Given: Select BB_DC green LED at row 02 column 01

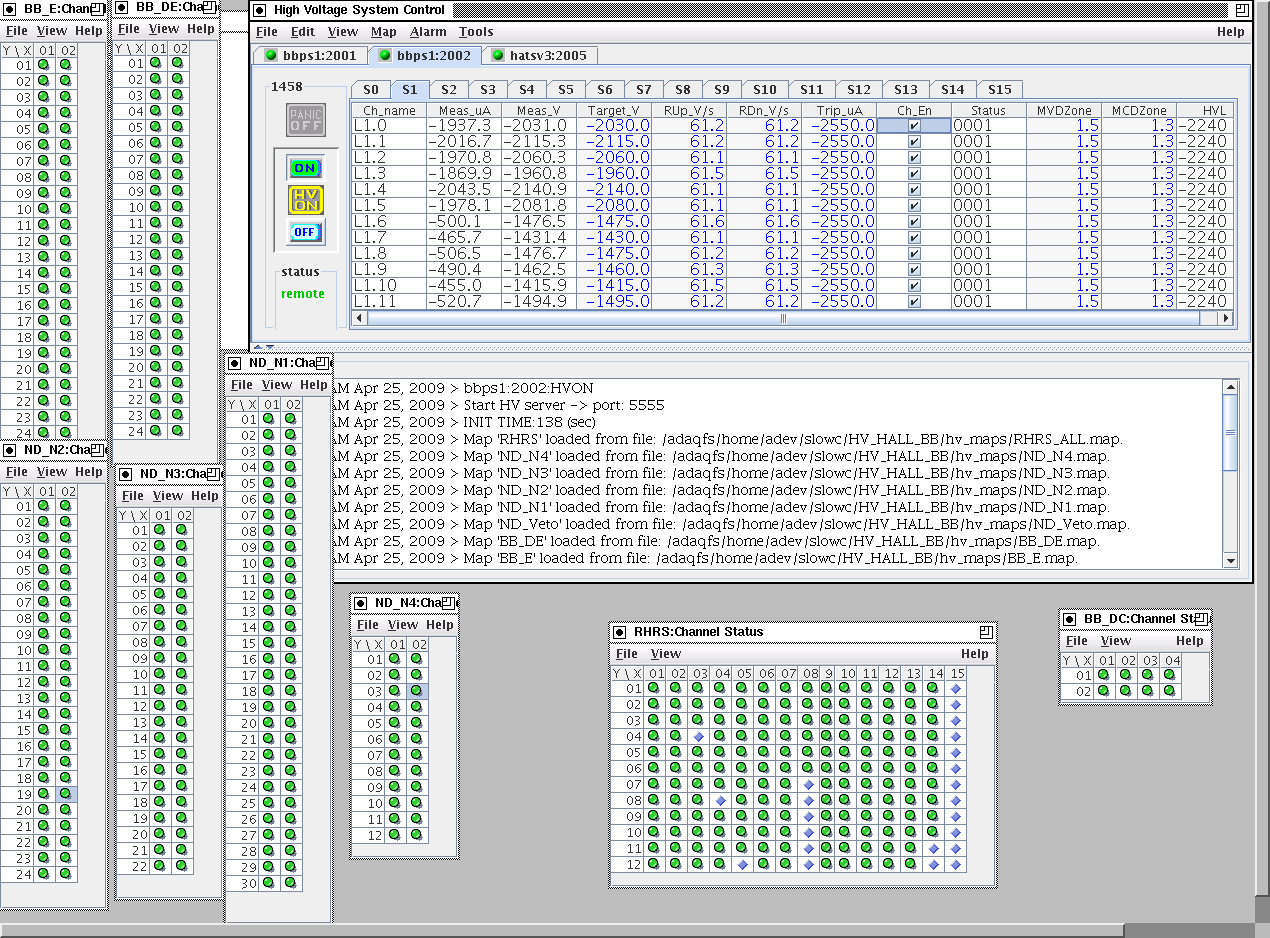Looking at the screenshot, I should (x=1104, y=691).
